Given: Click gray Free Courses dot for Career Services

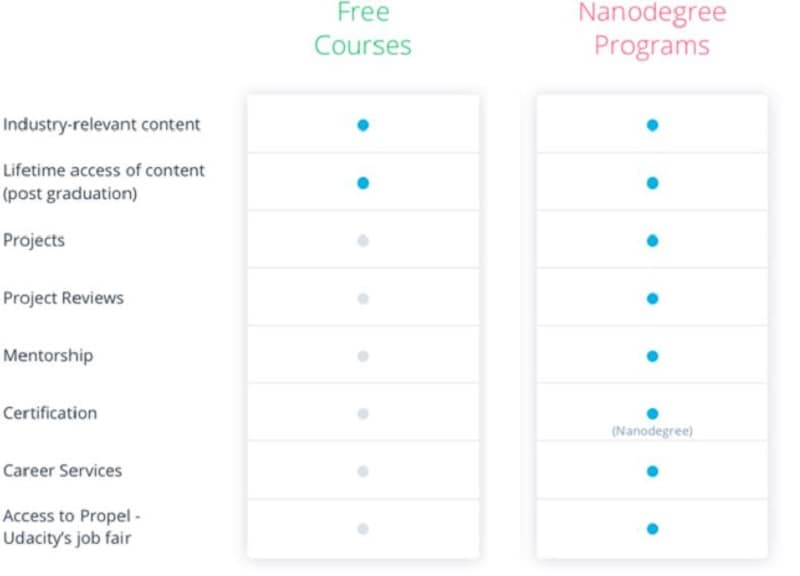Looking at the screenshot, I should coord(363,471).
